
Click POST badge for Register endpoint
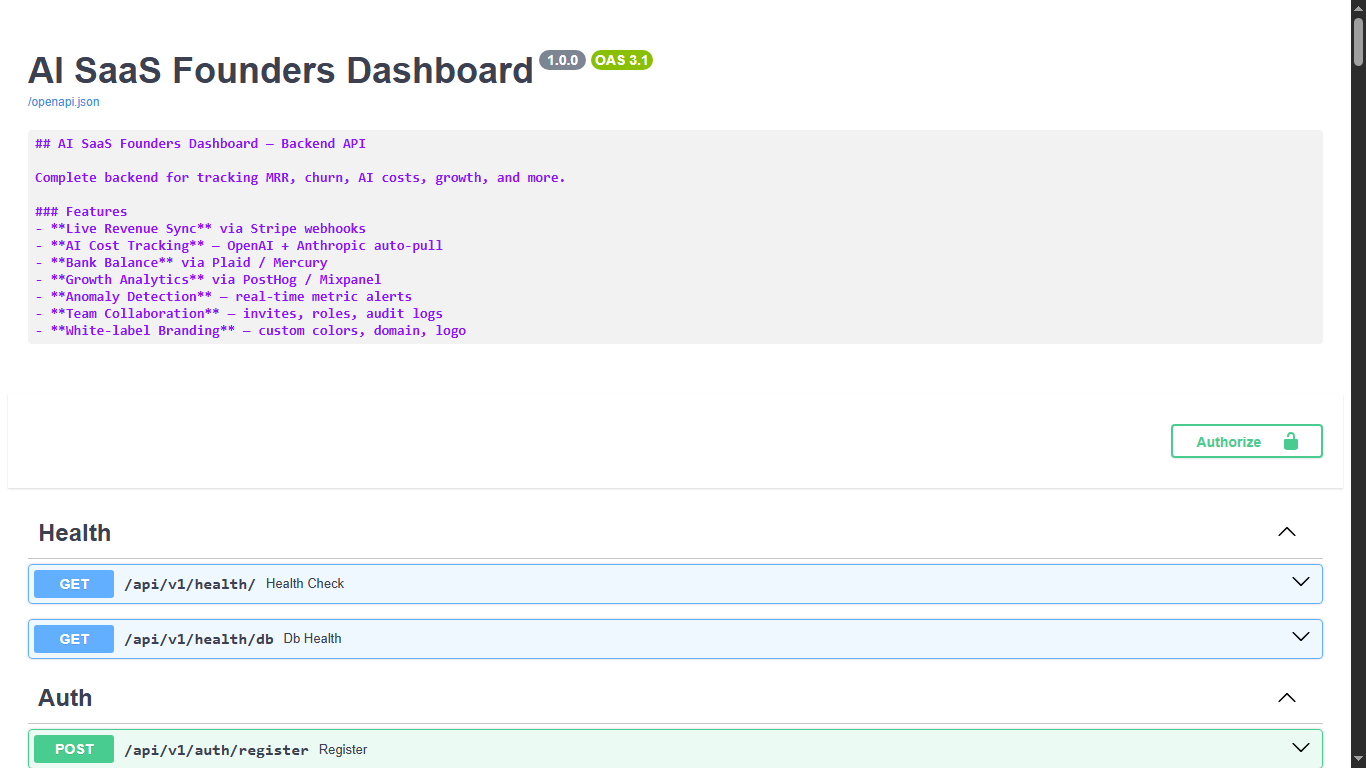click(74, 749)
